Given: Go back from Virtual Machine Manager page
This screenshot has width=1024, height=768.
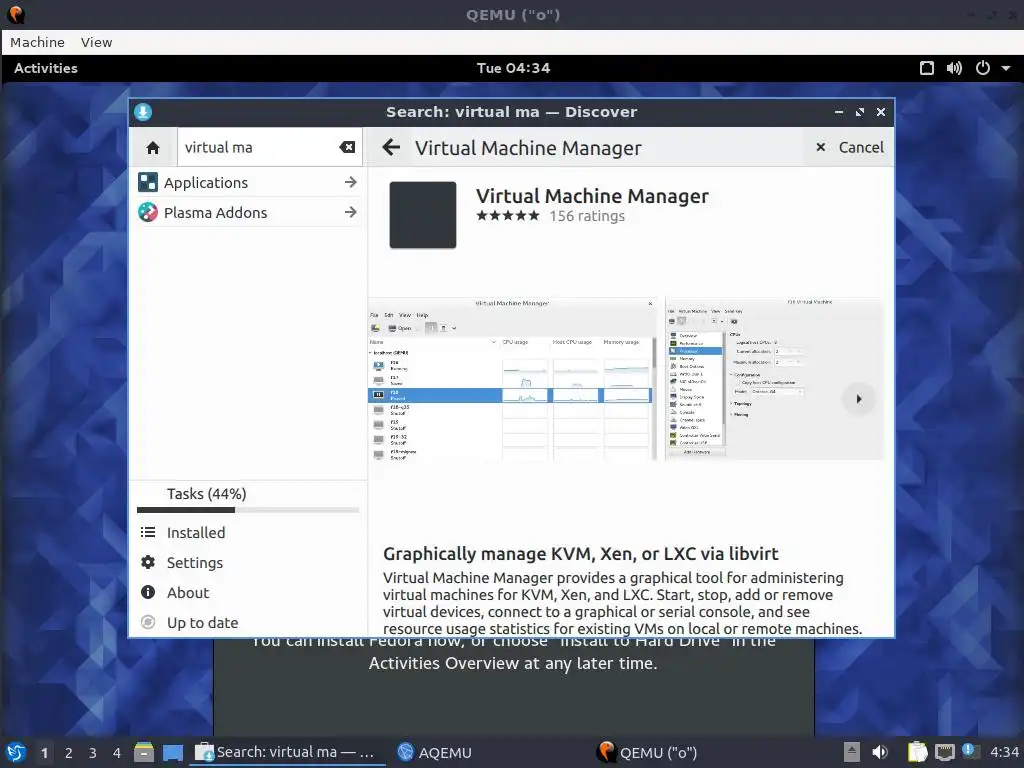Looking at the screenshot, I should 391,148.
